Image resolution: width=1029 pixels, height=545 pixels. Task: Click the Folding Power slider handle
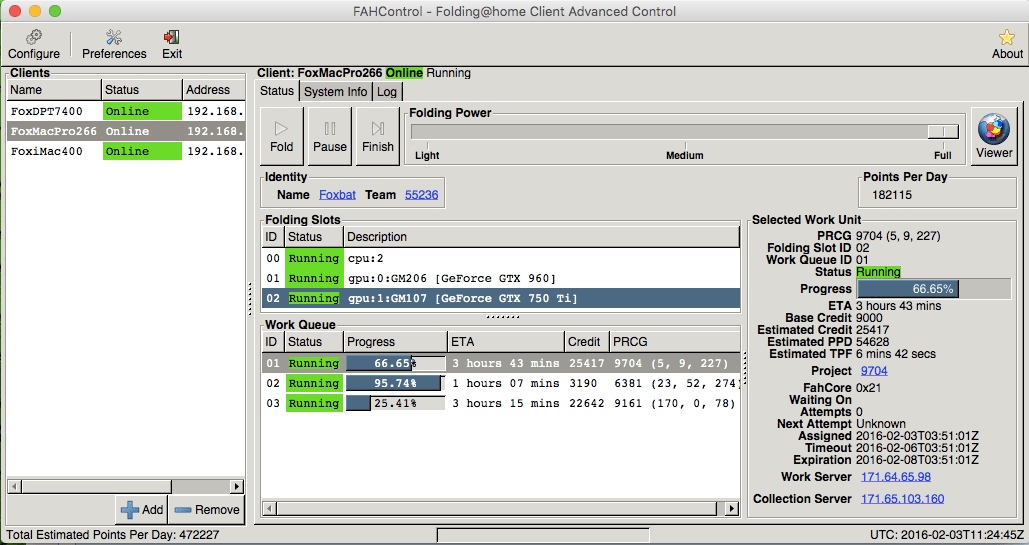point(942,132)
